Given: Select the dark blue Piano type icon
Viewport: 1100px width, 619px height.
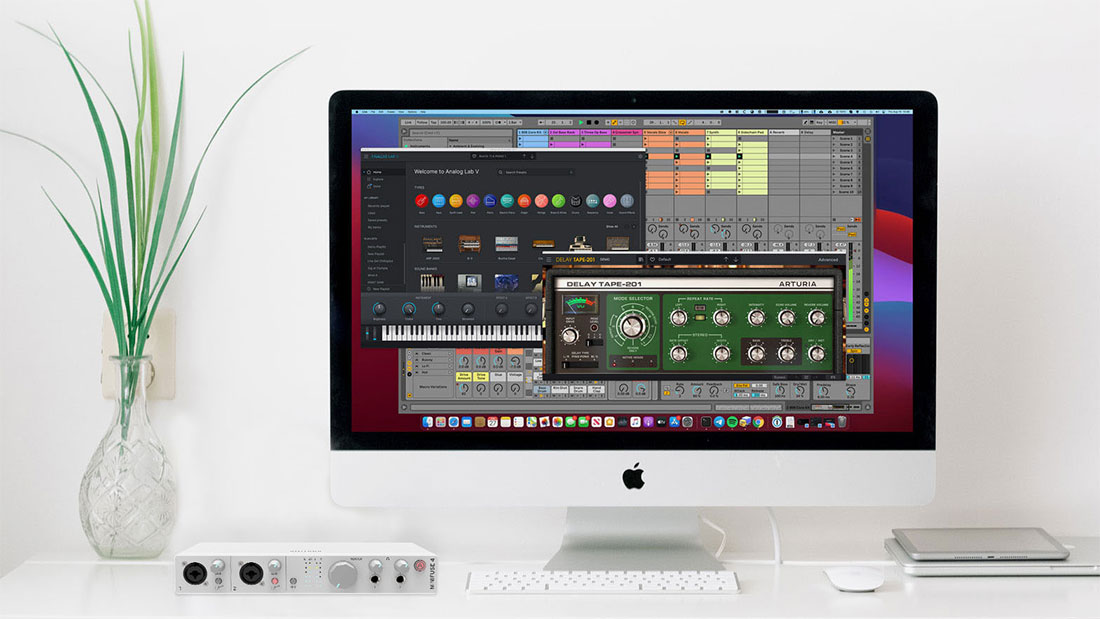Looking at the screenshot, I should pyautogui.click(x=490, y=201).
